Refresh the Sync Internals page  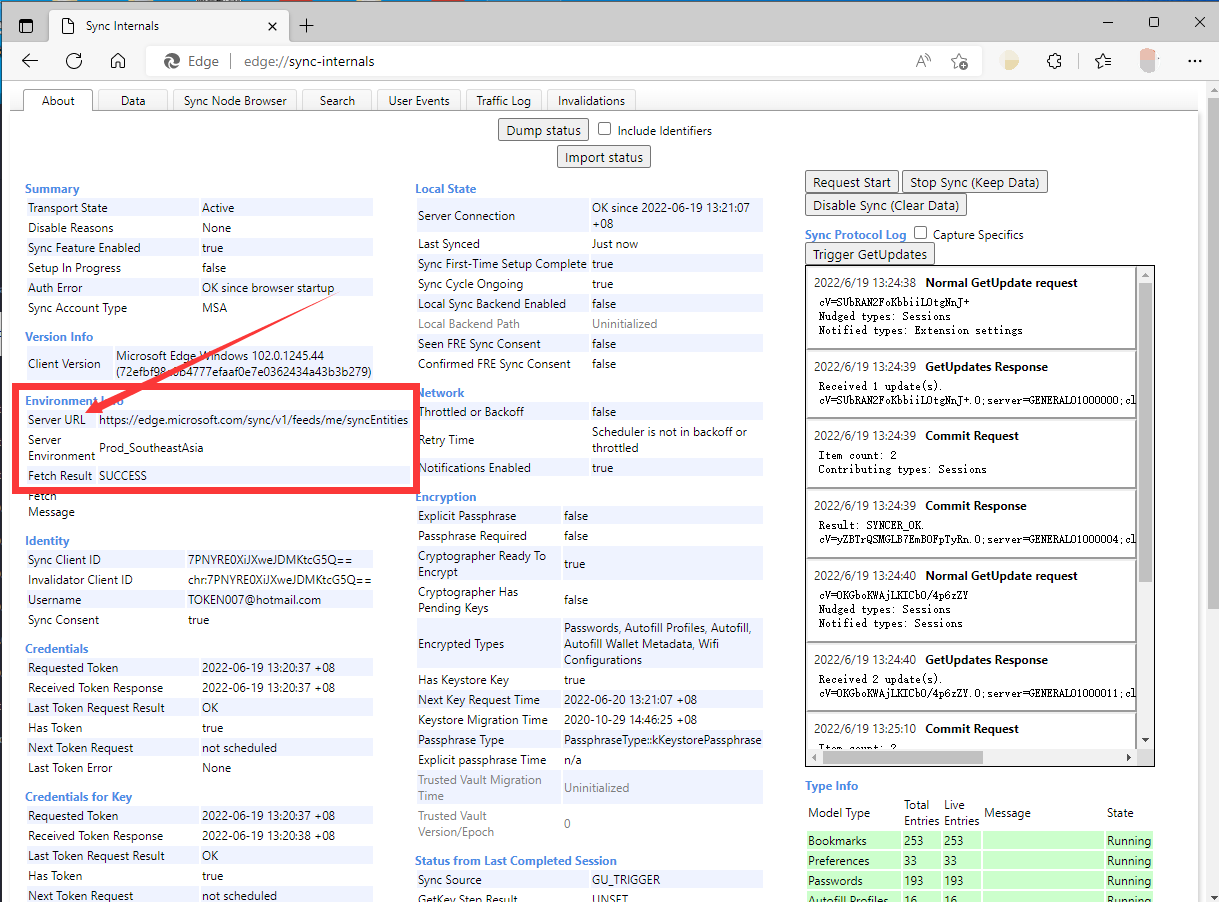[x=74, y=61]
